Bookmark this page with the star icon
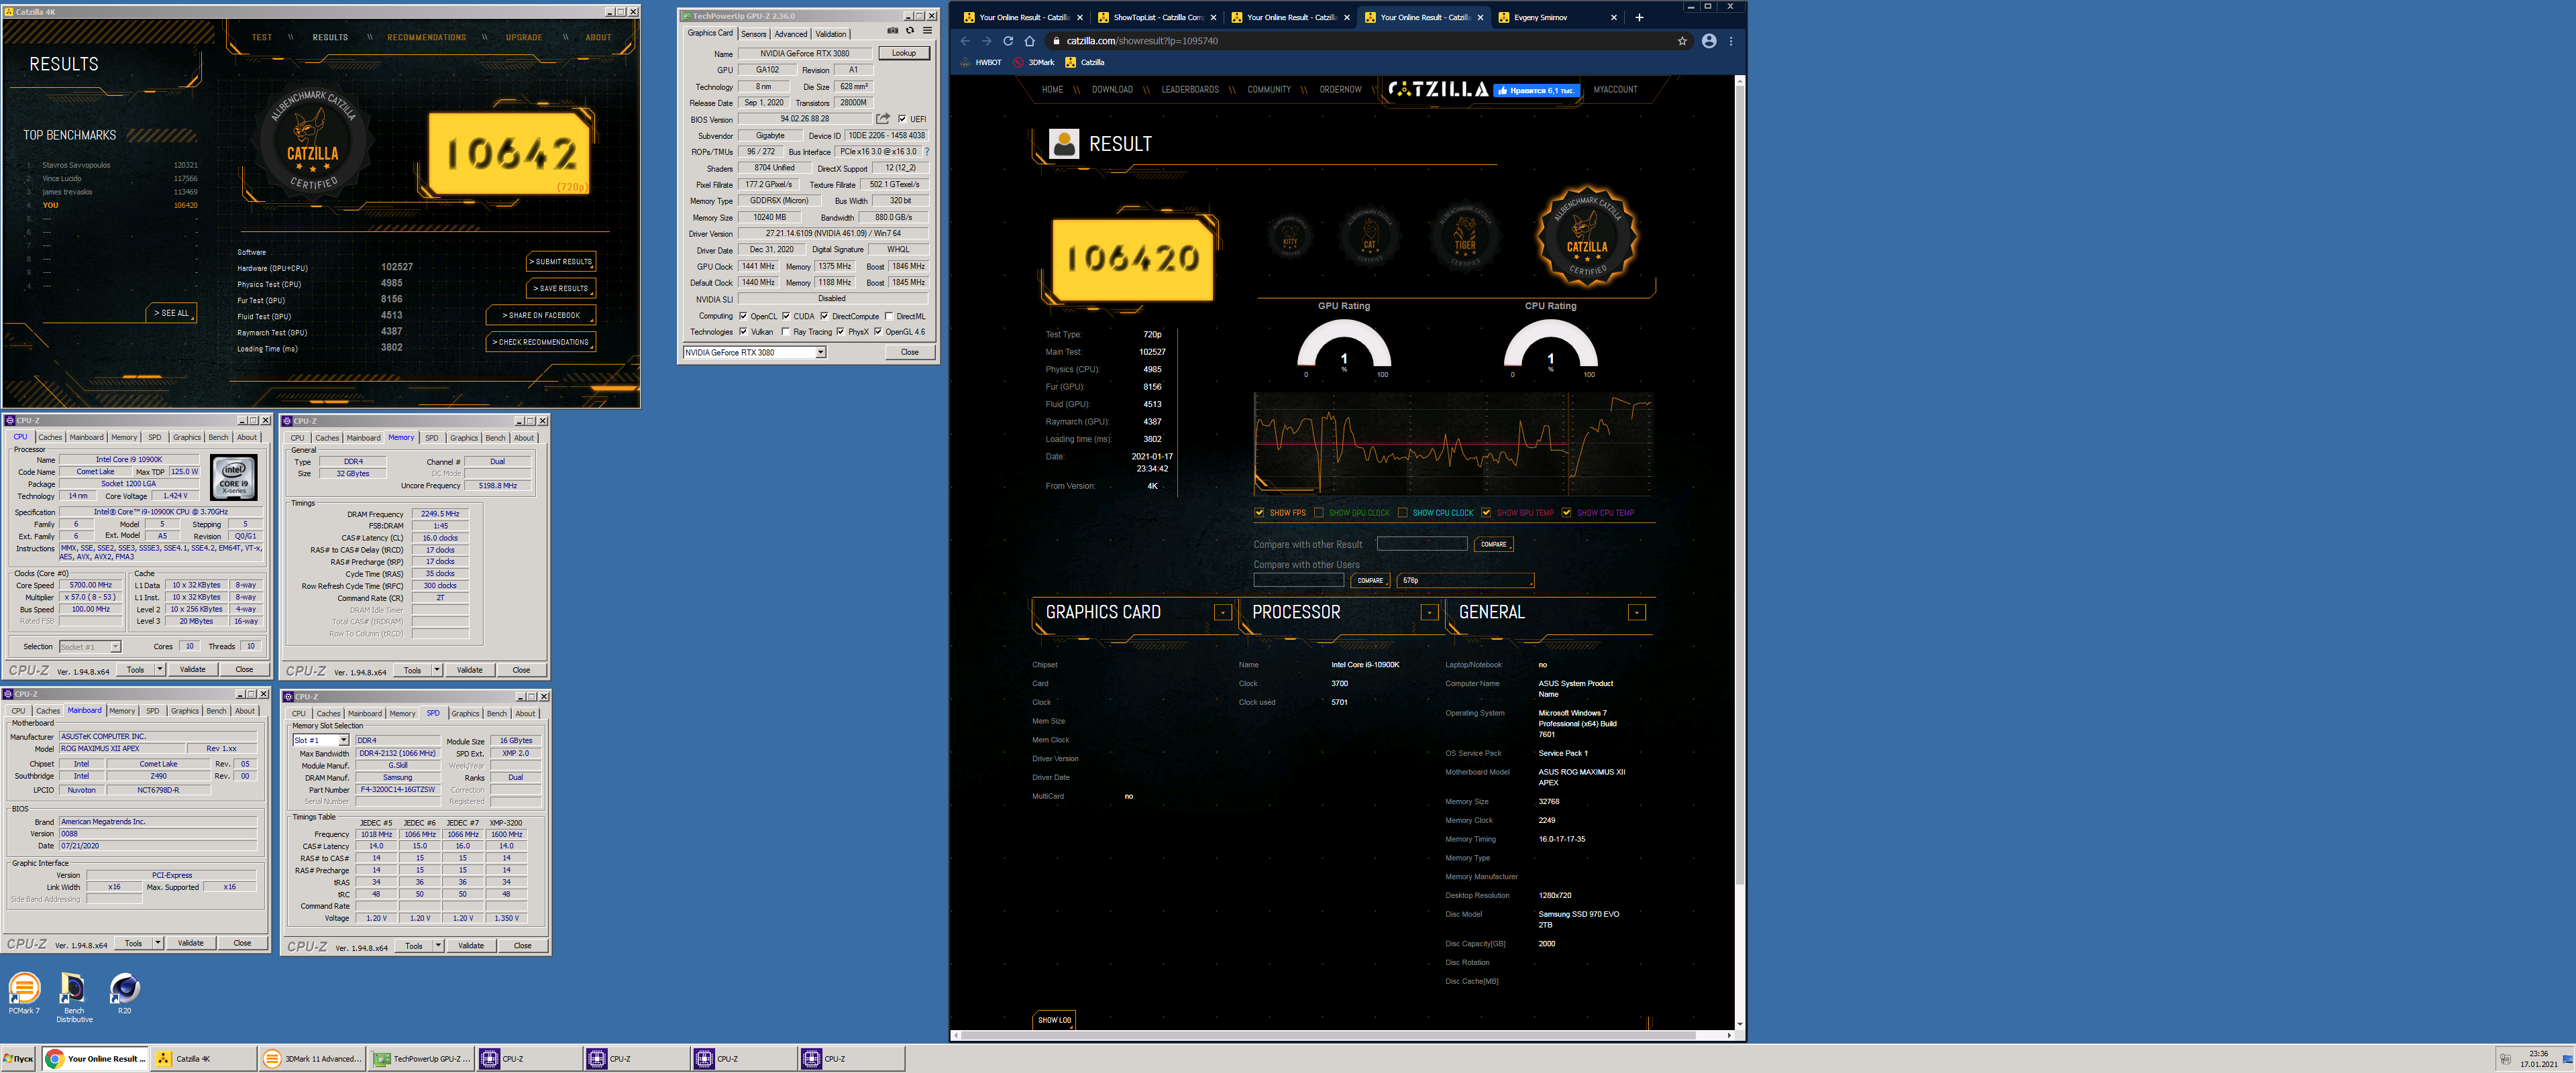2576x1073 pixels. tap(1682, 41)
